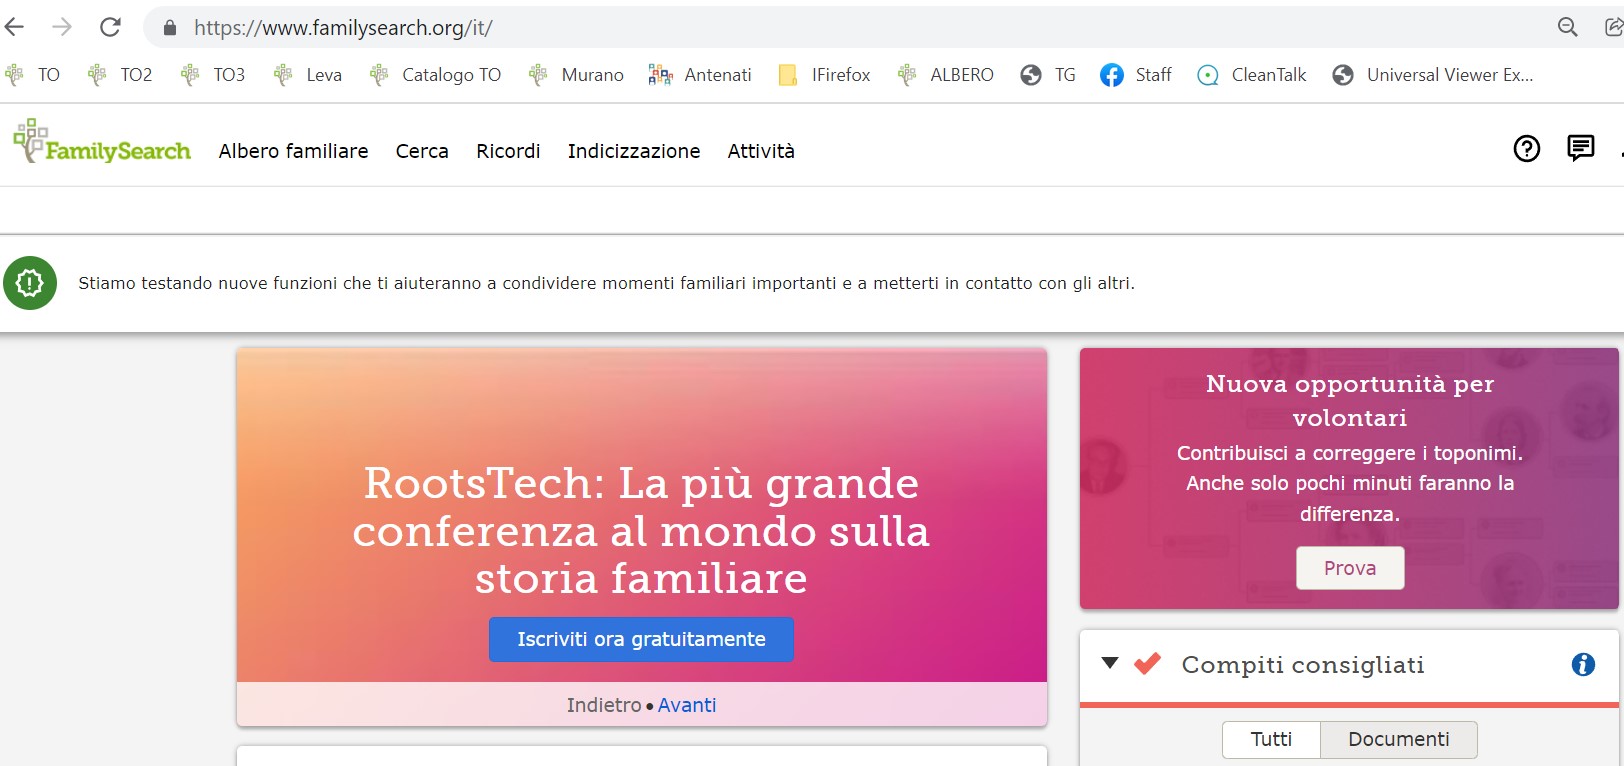Click Iscriviti ora gratuitamente button
This screenshot has width=1624, height=766.
coord(641,639)
